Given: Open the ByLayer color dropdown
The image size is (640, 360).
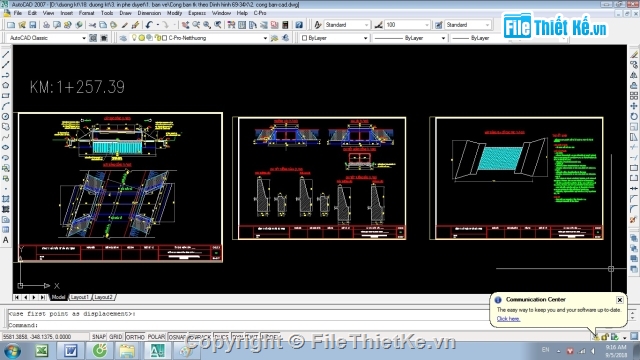Looking at the screenshot, I should click(334, 38).
